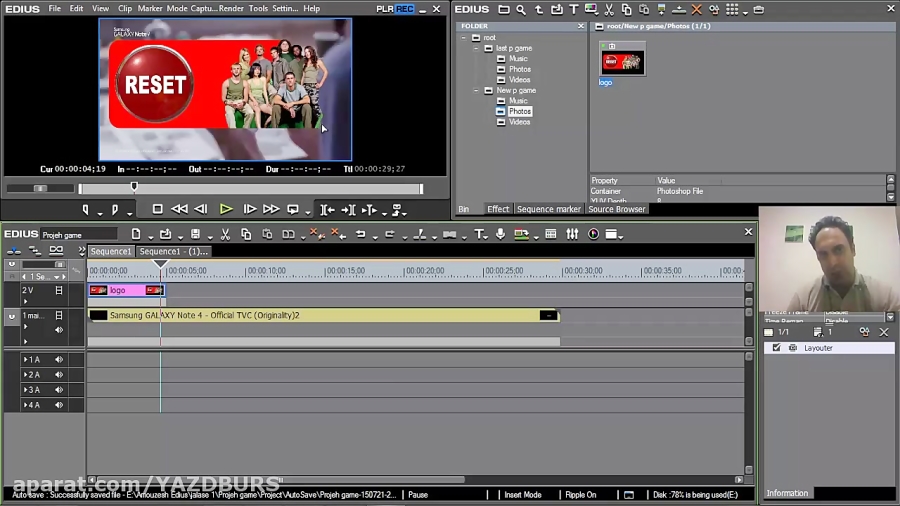Click the Save project icon in timeline toolbar
Viewport: 900px width, 506px height.
pyautogui.click(x=195, y=234)
